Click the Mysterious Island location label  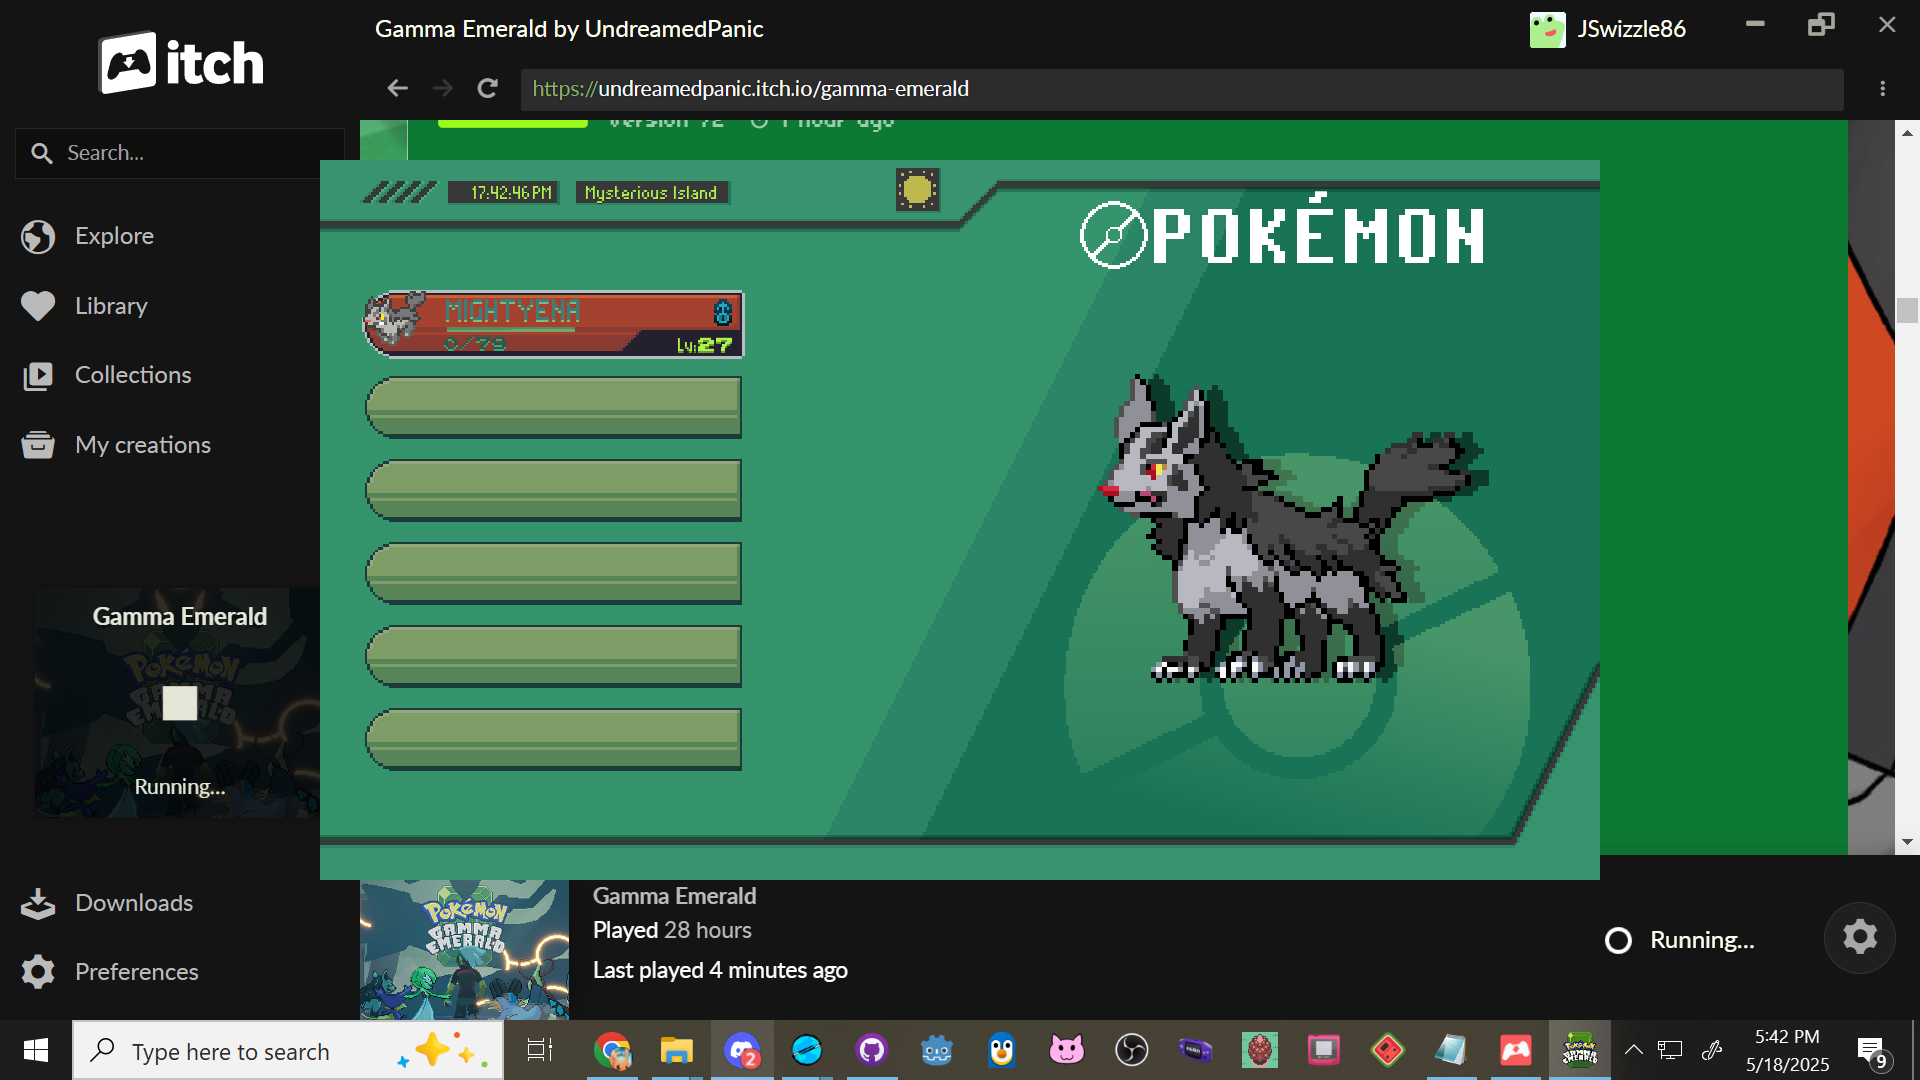click(651, 193)
